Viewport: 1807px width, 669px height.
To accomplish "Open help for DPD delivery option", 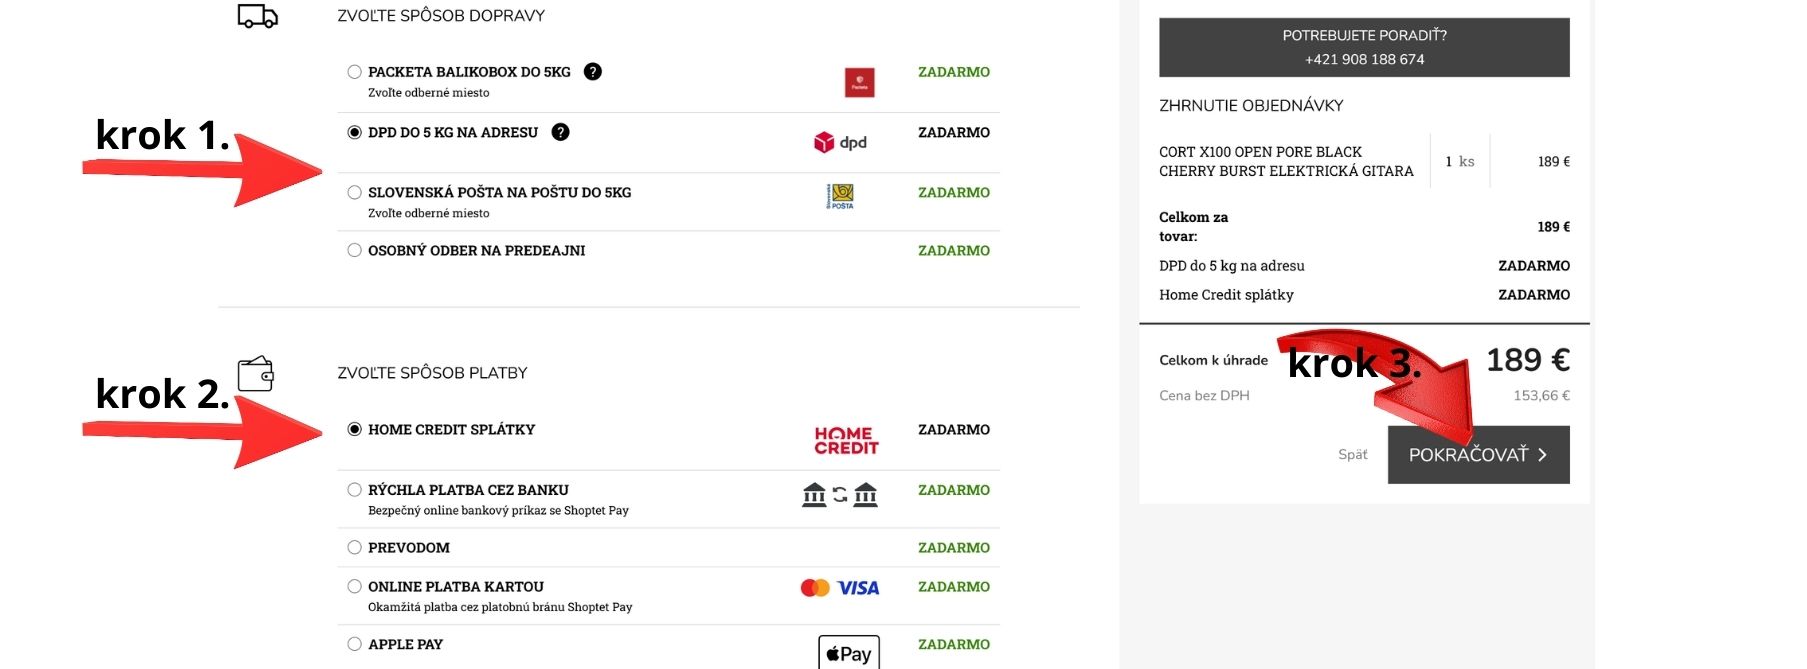I will pyautogui.click(x=561, y=132).
